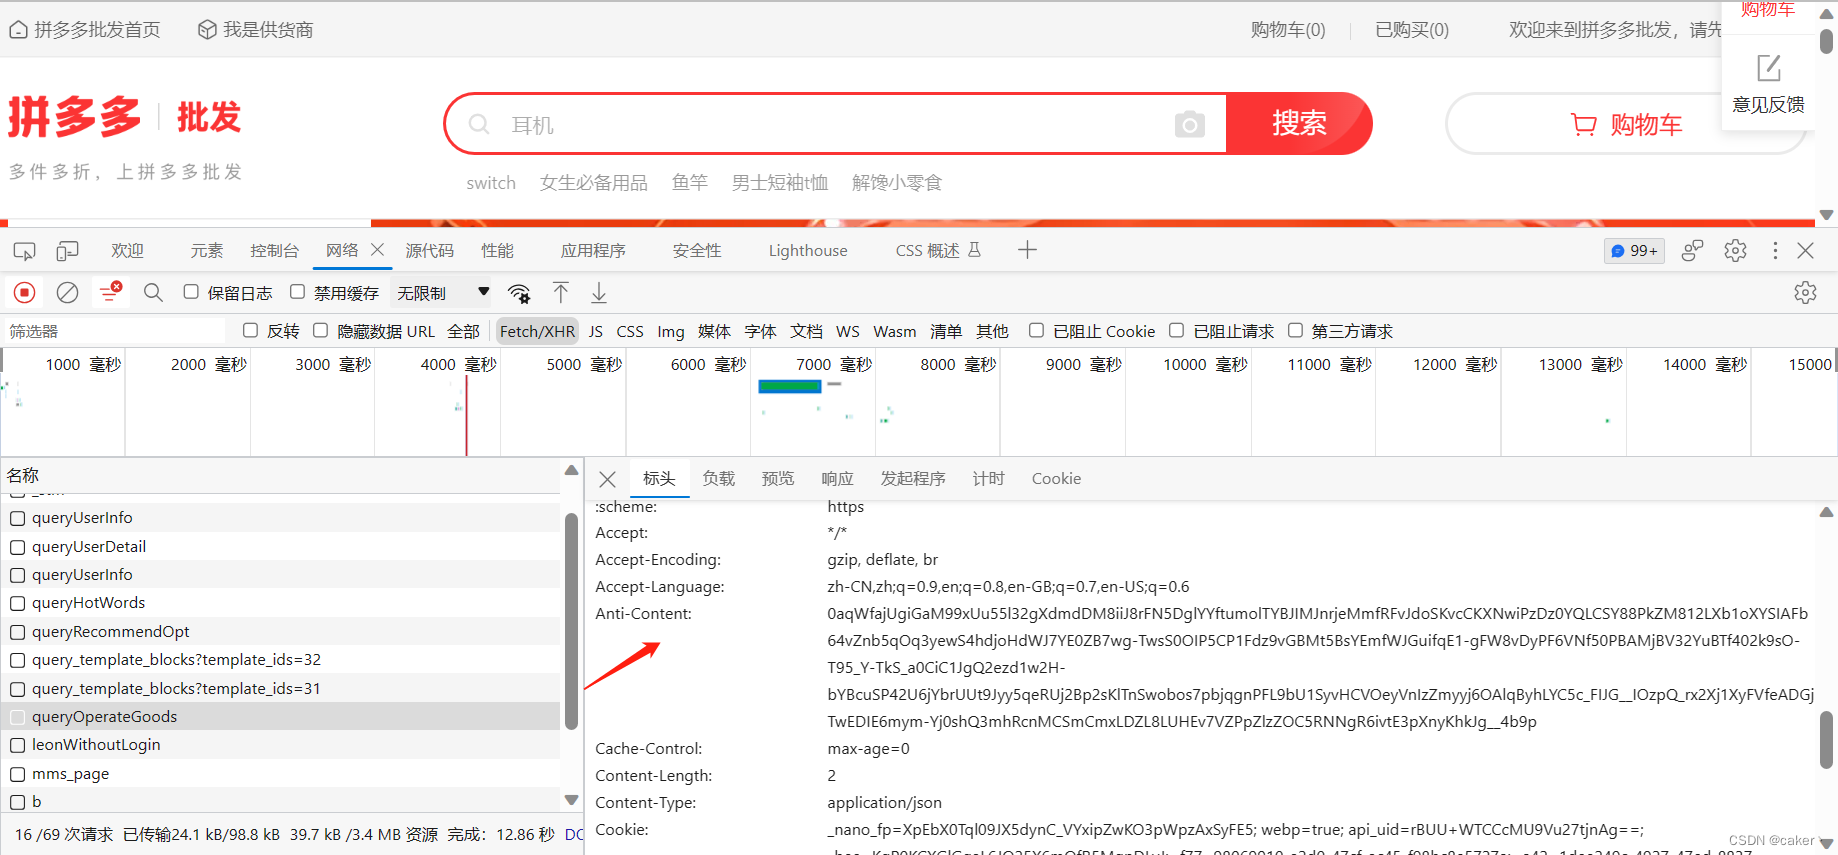Viewport: 1838px width, 855px height.
Task: Tick checkbox beside queryHotWords
Action: [17, 603]
